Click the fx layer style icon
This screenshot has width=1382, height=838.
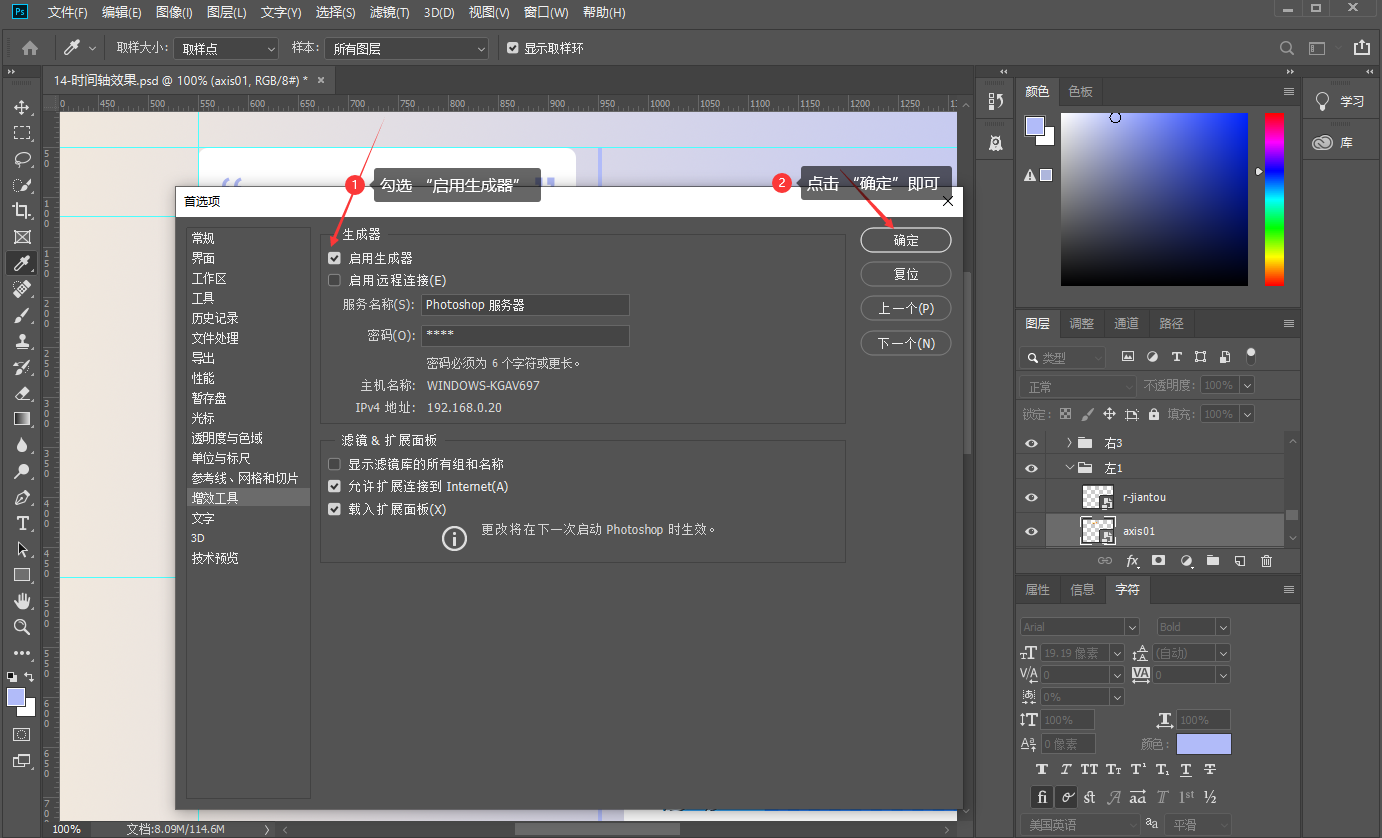[1133, 561]
